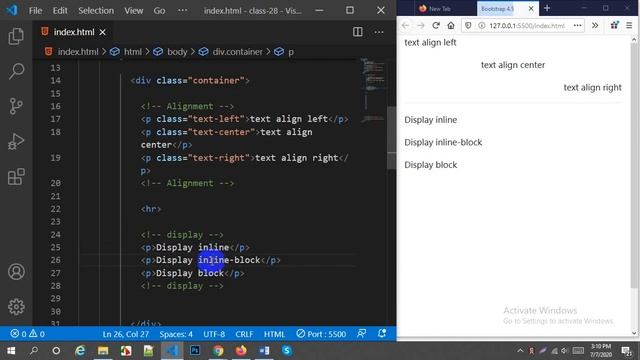Go to Firefox home page
This screenshot has height=360, width=640.
click(x=451, y=25)
